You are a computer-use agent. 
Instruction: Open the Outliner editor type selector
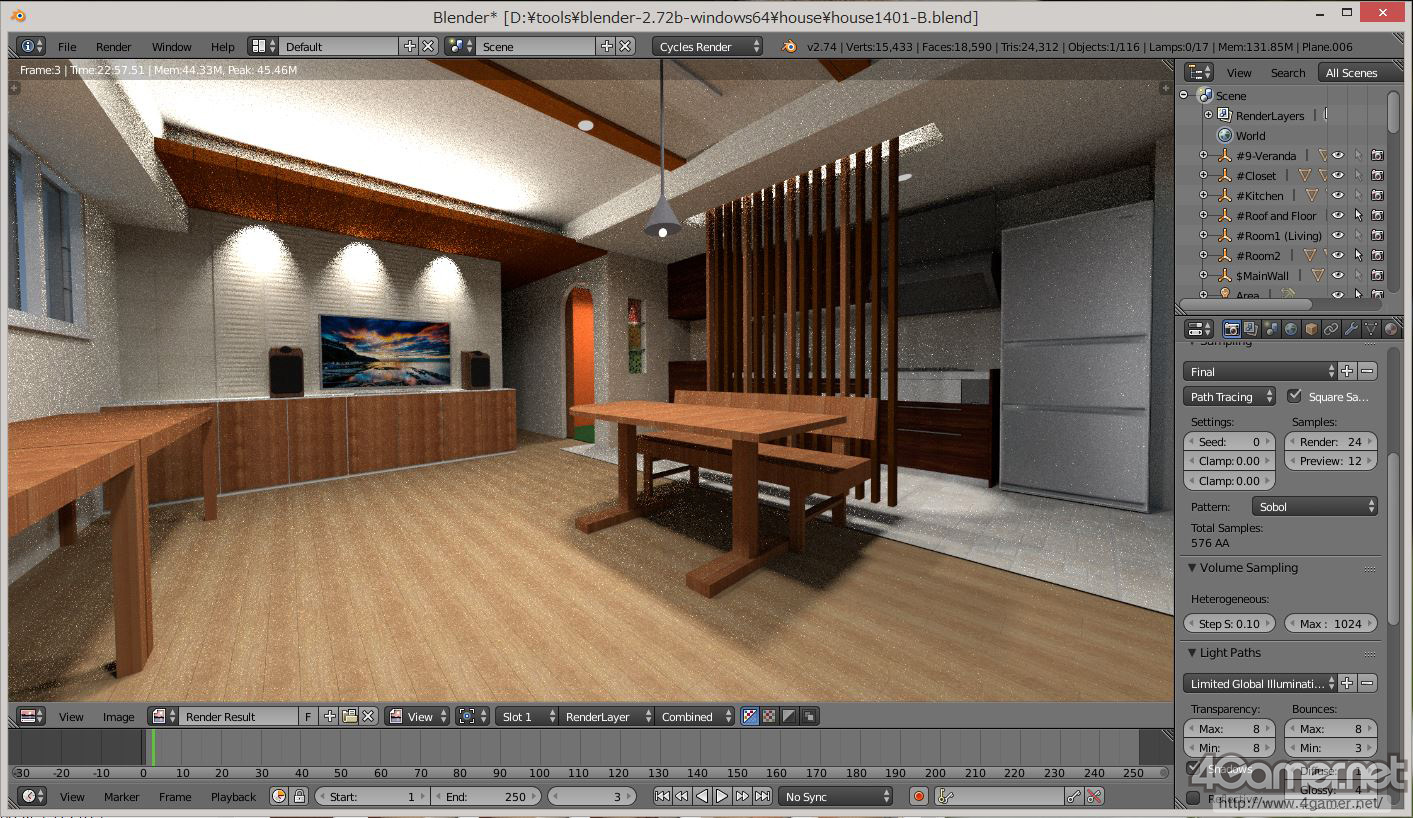click(1198, 72)
